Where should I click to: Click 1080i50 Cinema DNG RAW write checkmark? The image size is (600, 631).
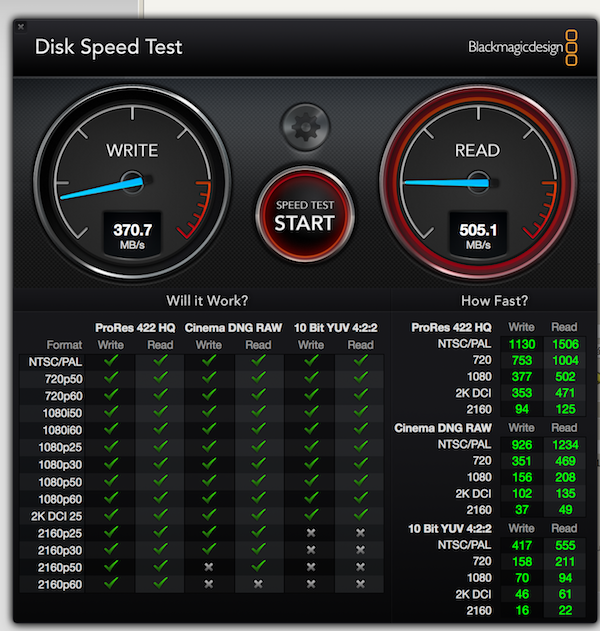209,411
